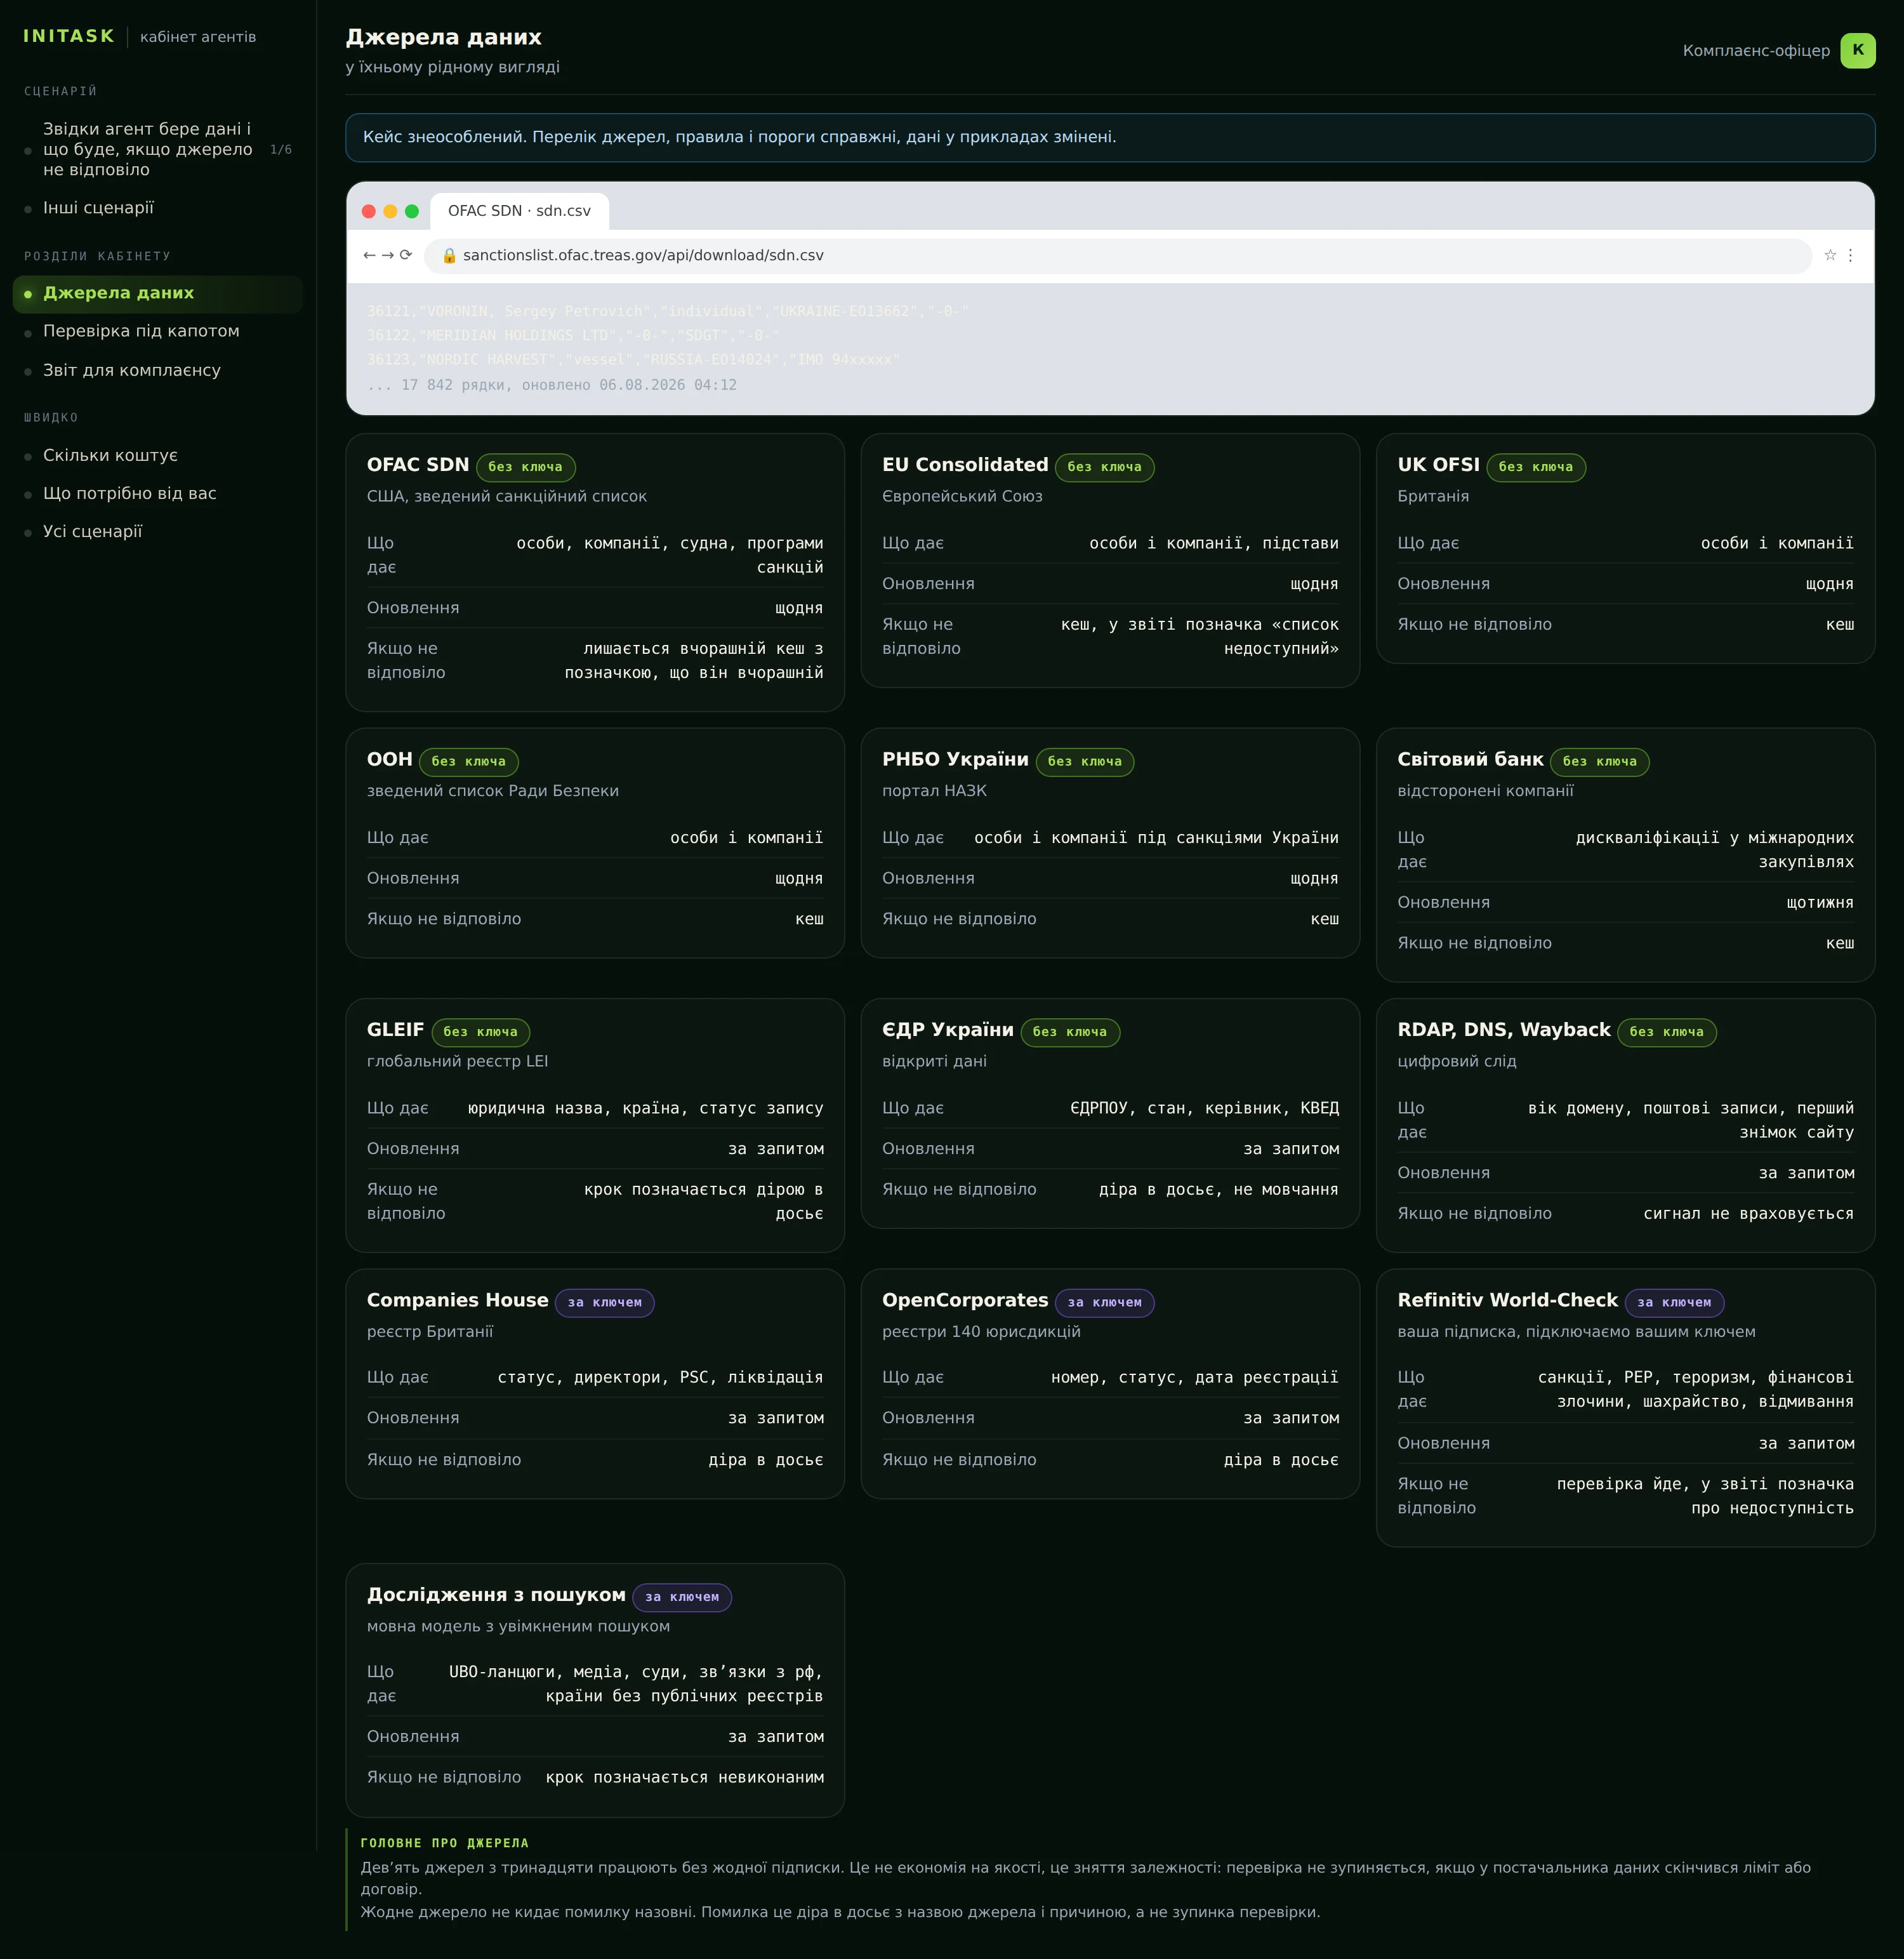Click the "EU Consolidated" card title
Screen dimensions: 1904x1959
965,465
